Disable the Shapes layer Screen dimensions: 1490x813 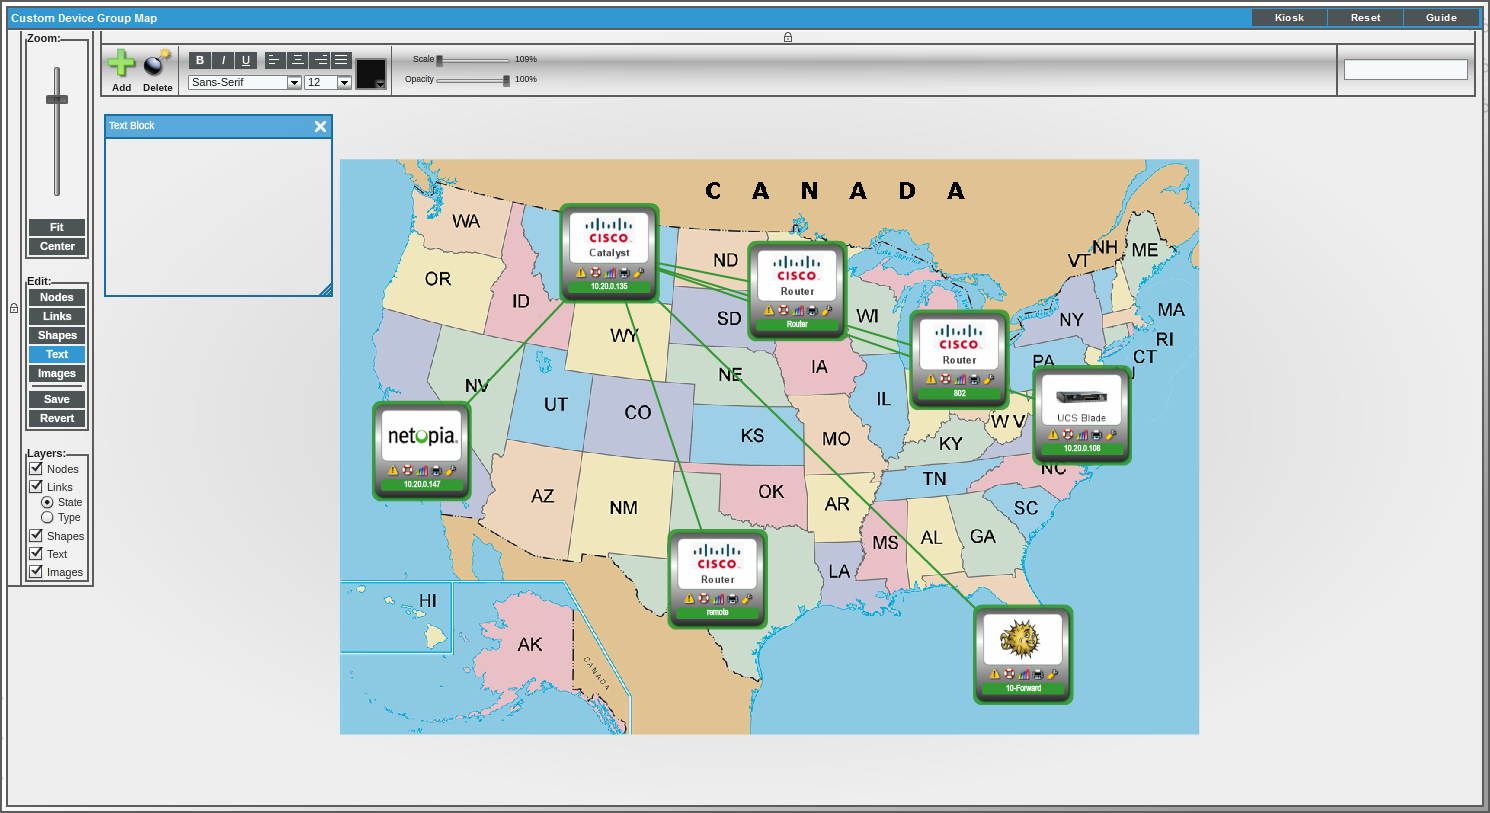click(36, 536)
